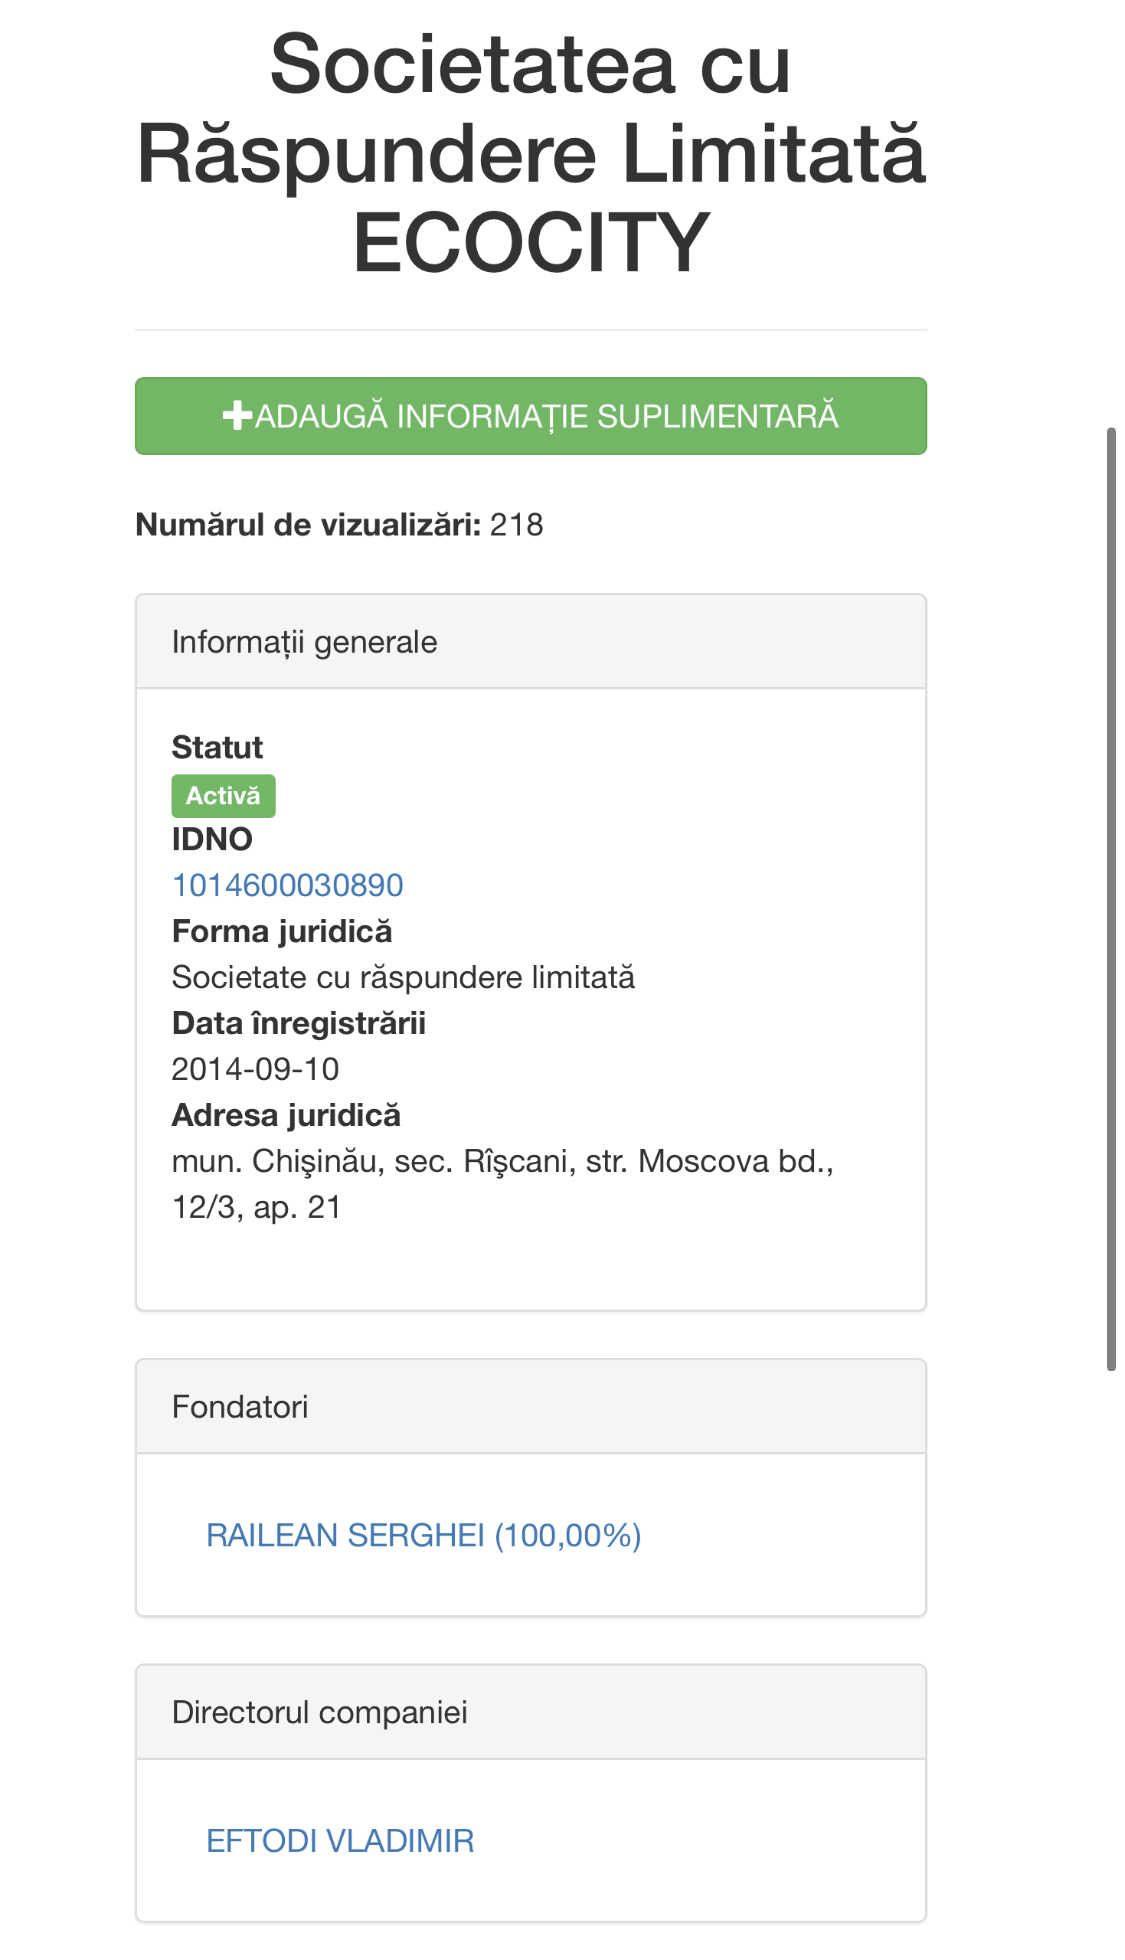
Task: Click the Data înregistrării label
Action: [299, 1023]
